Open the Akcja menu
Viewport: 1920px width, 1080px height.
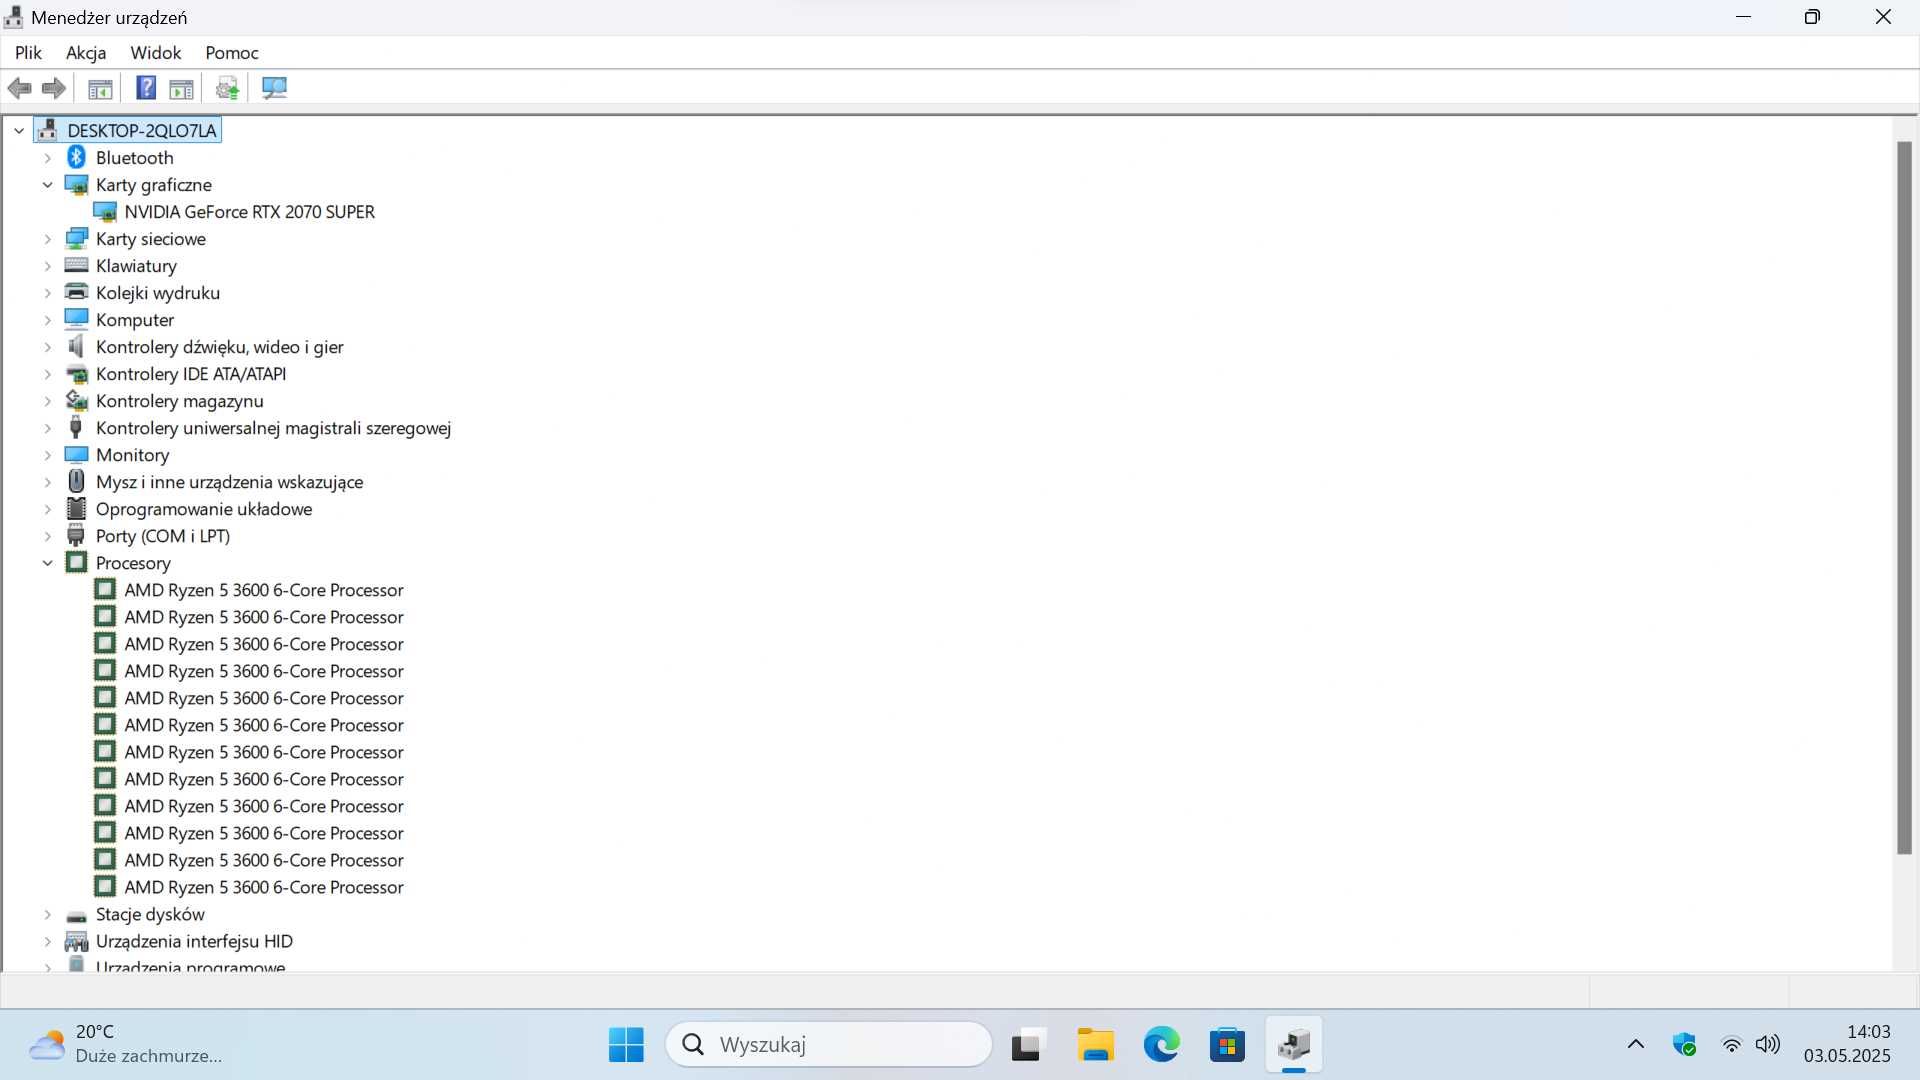click(x=86, y=52)
